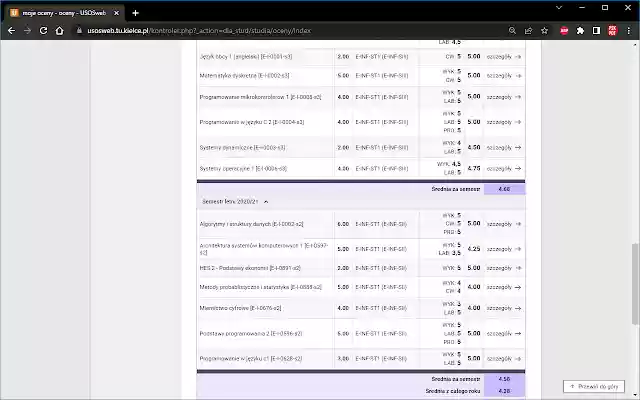The image size is (640, 400).
Task: Click the 'Miernictwo cyfrowe' course name
Action: 240,308
